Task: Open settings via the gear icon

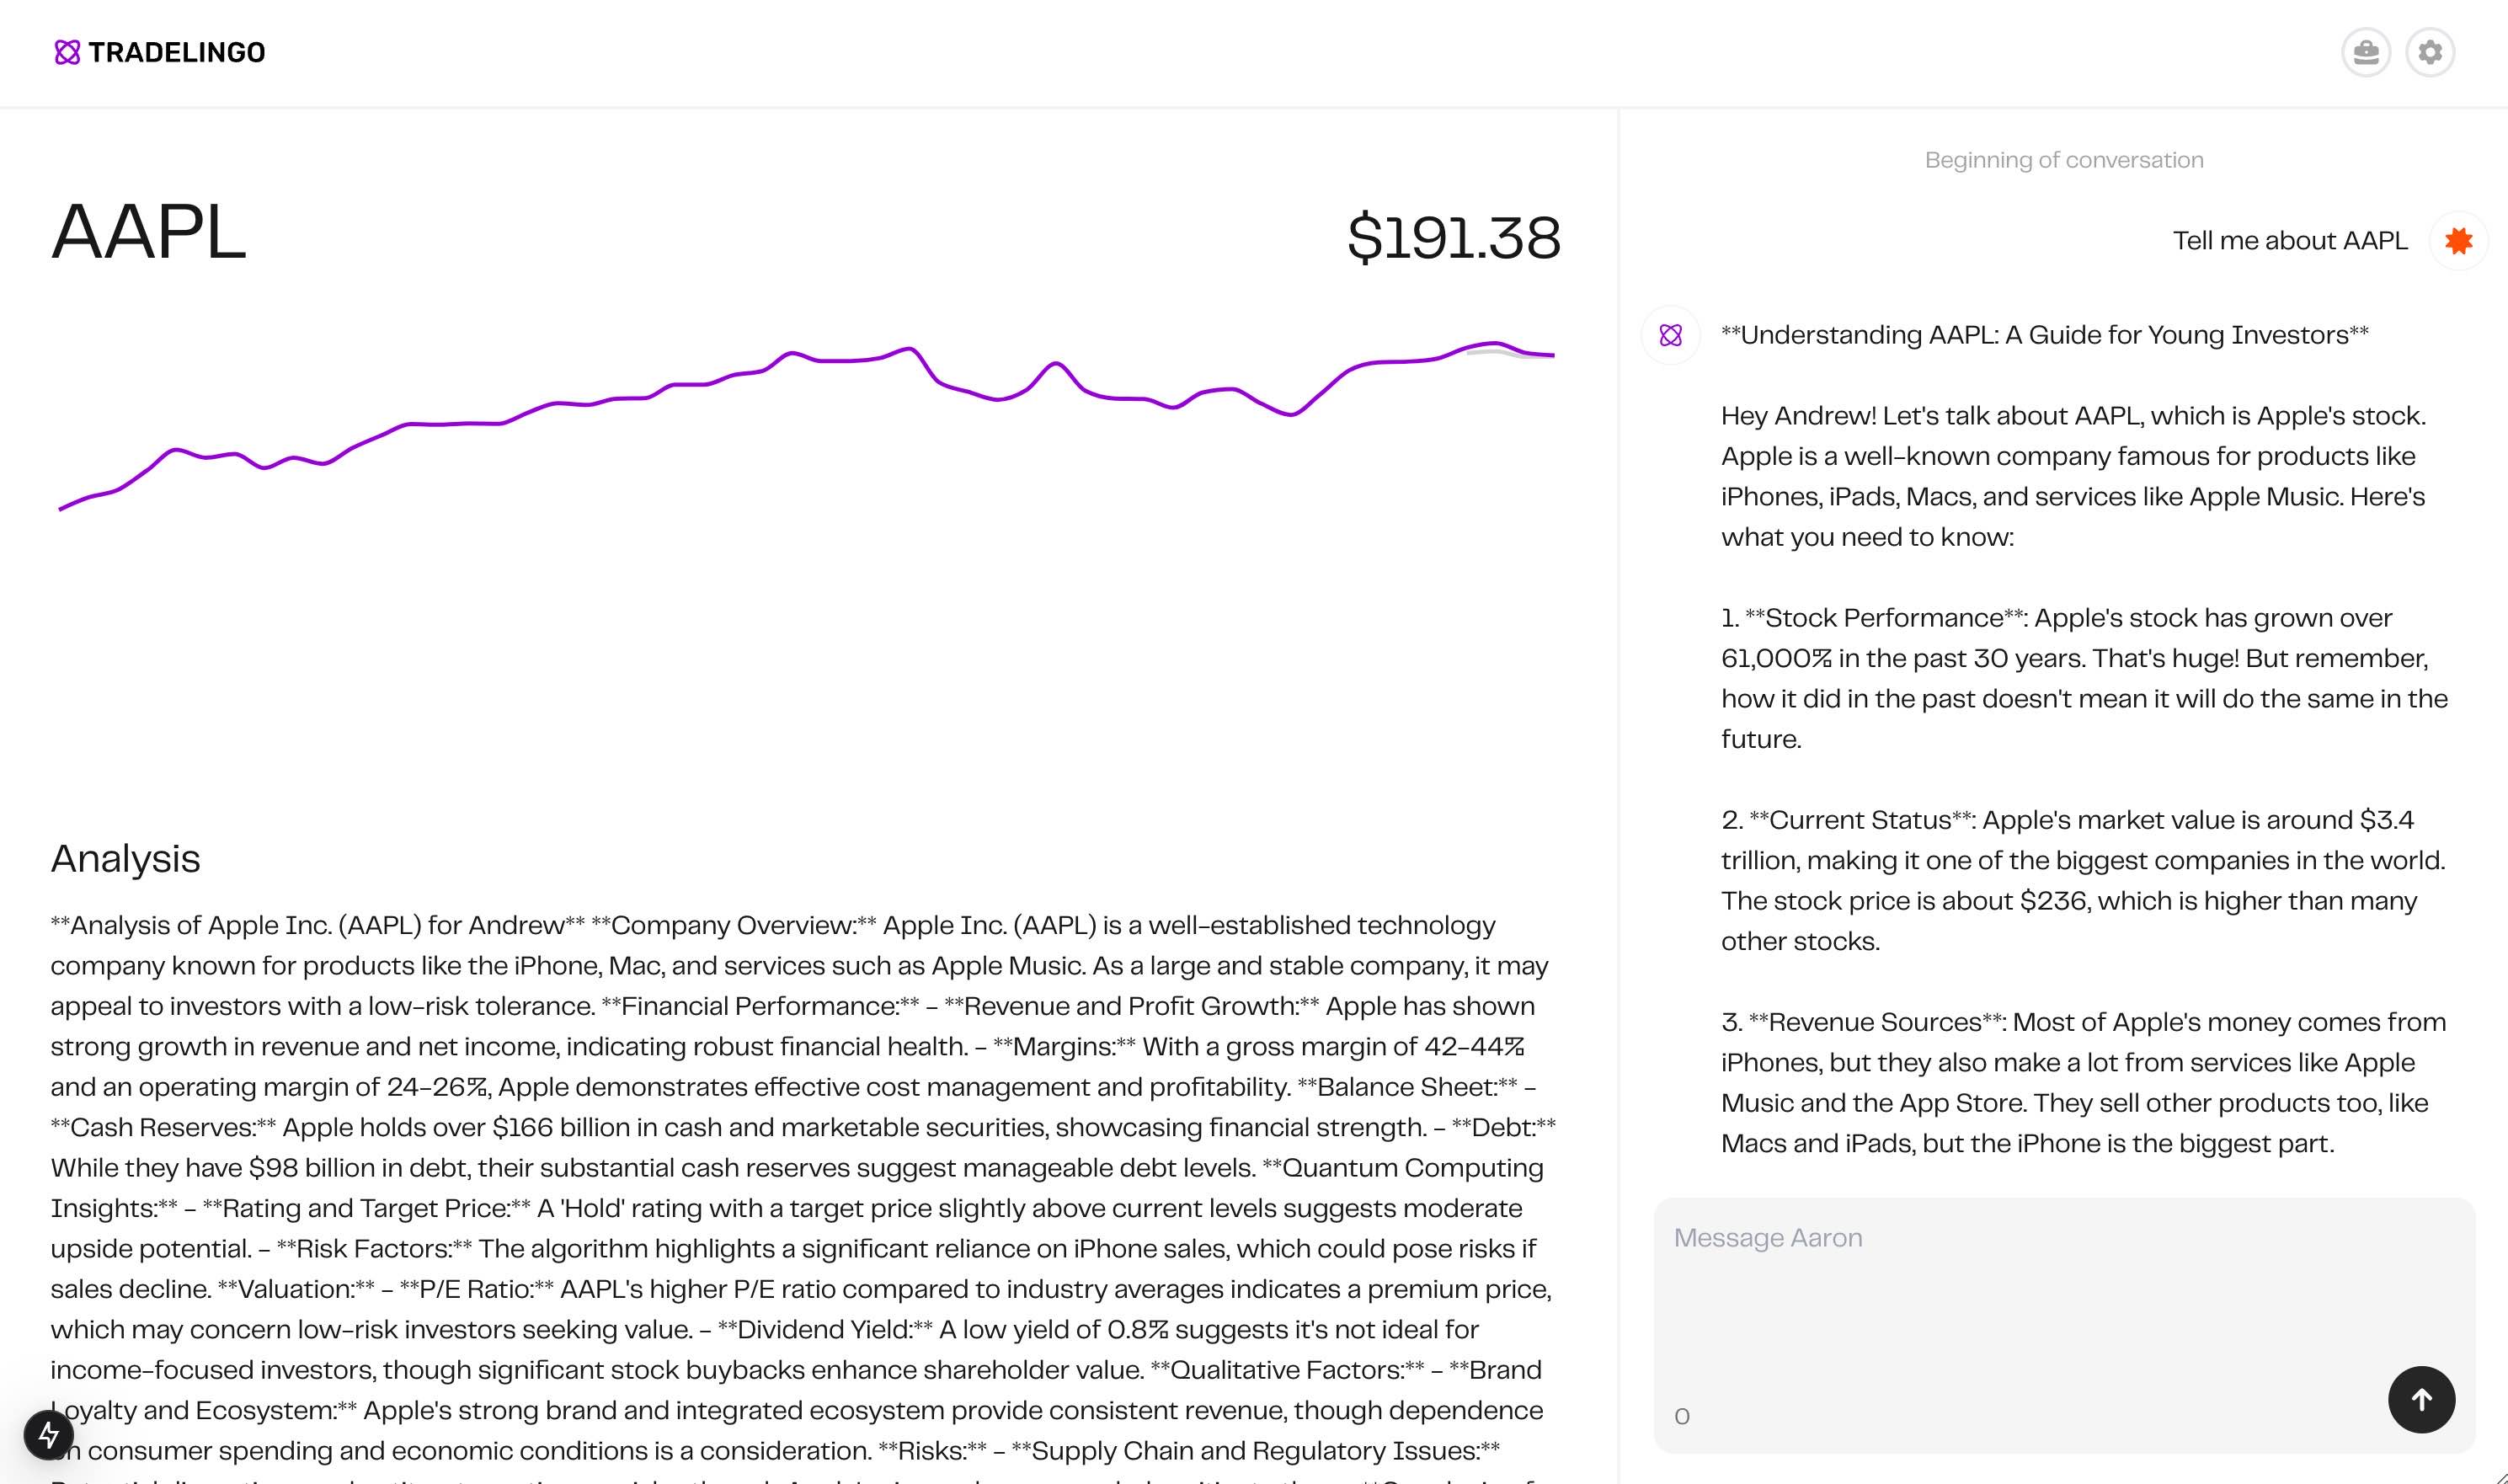Action: [2430, 52]
